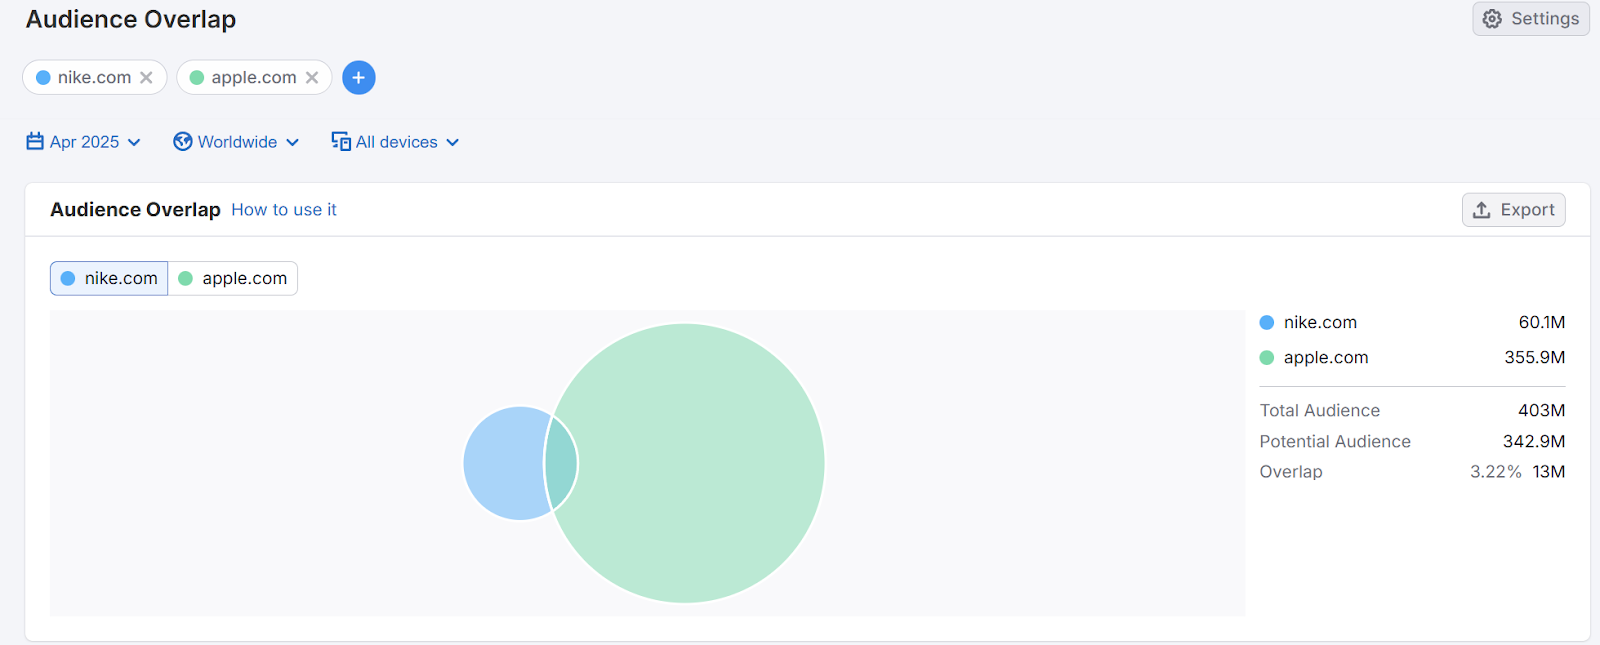This screenshot has height=645, width=1600.
Task: Click the Settings gear icon
Action: pos(1492,19)
